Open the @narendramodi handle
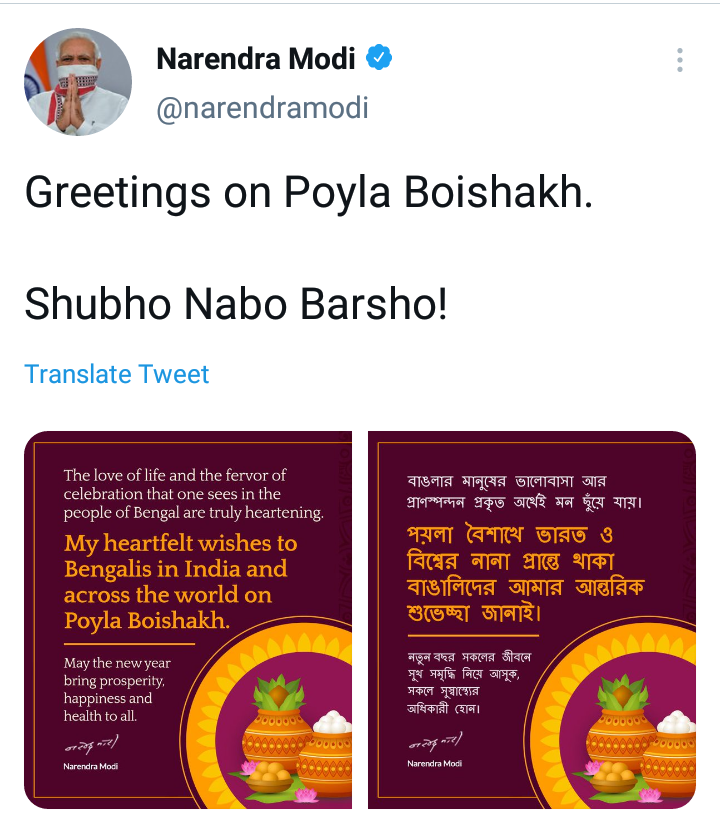The image size is (720, 828). [262, 108]
